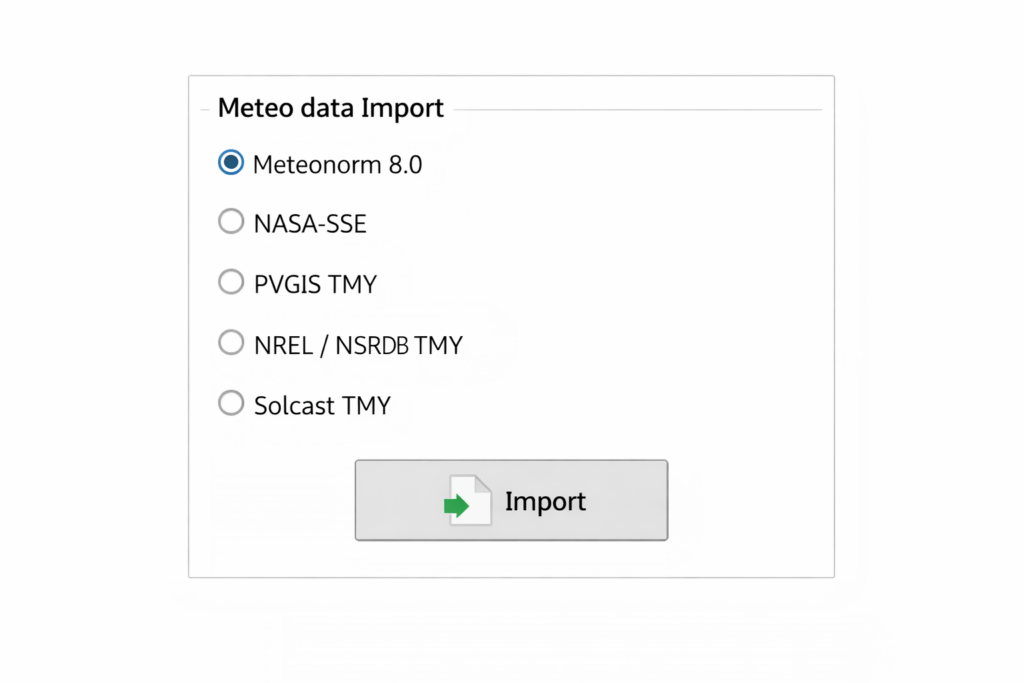
Task: Click the "8.0" version number in Meteonorm
Action: 405,164
